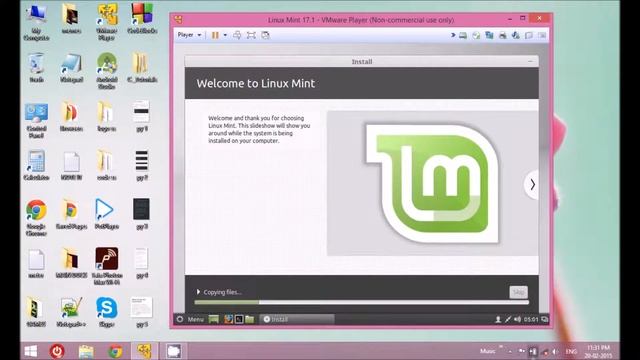Select VMware Player on the Windows taskbar

(144, 351)
